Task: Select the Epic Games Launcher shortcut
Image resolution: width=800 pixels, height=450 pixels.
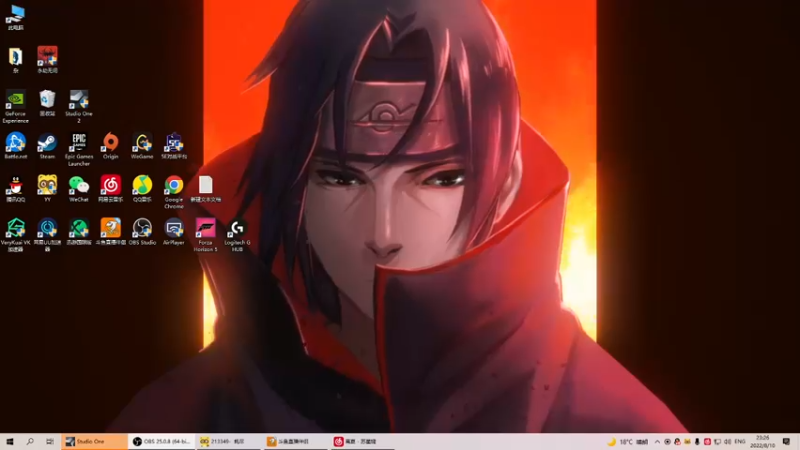Action: point(79,149)
